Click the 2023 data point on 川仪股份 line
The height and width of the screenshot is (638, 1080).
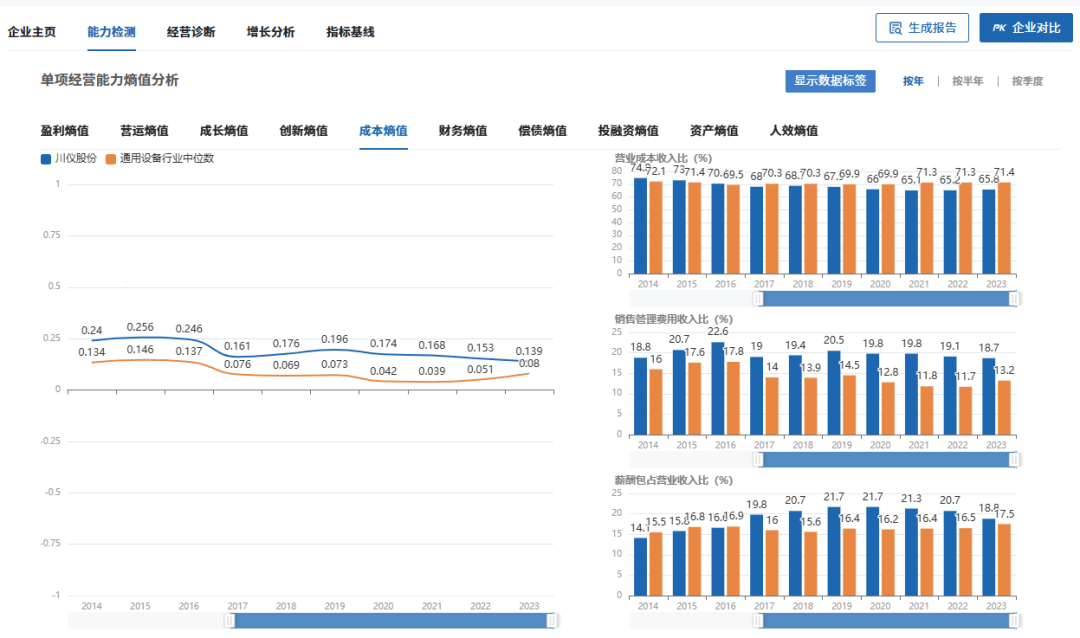pos(531,361)
